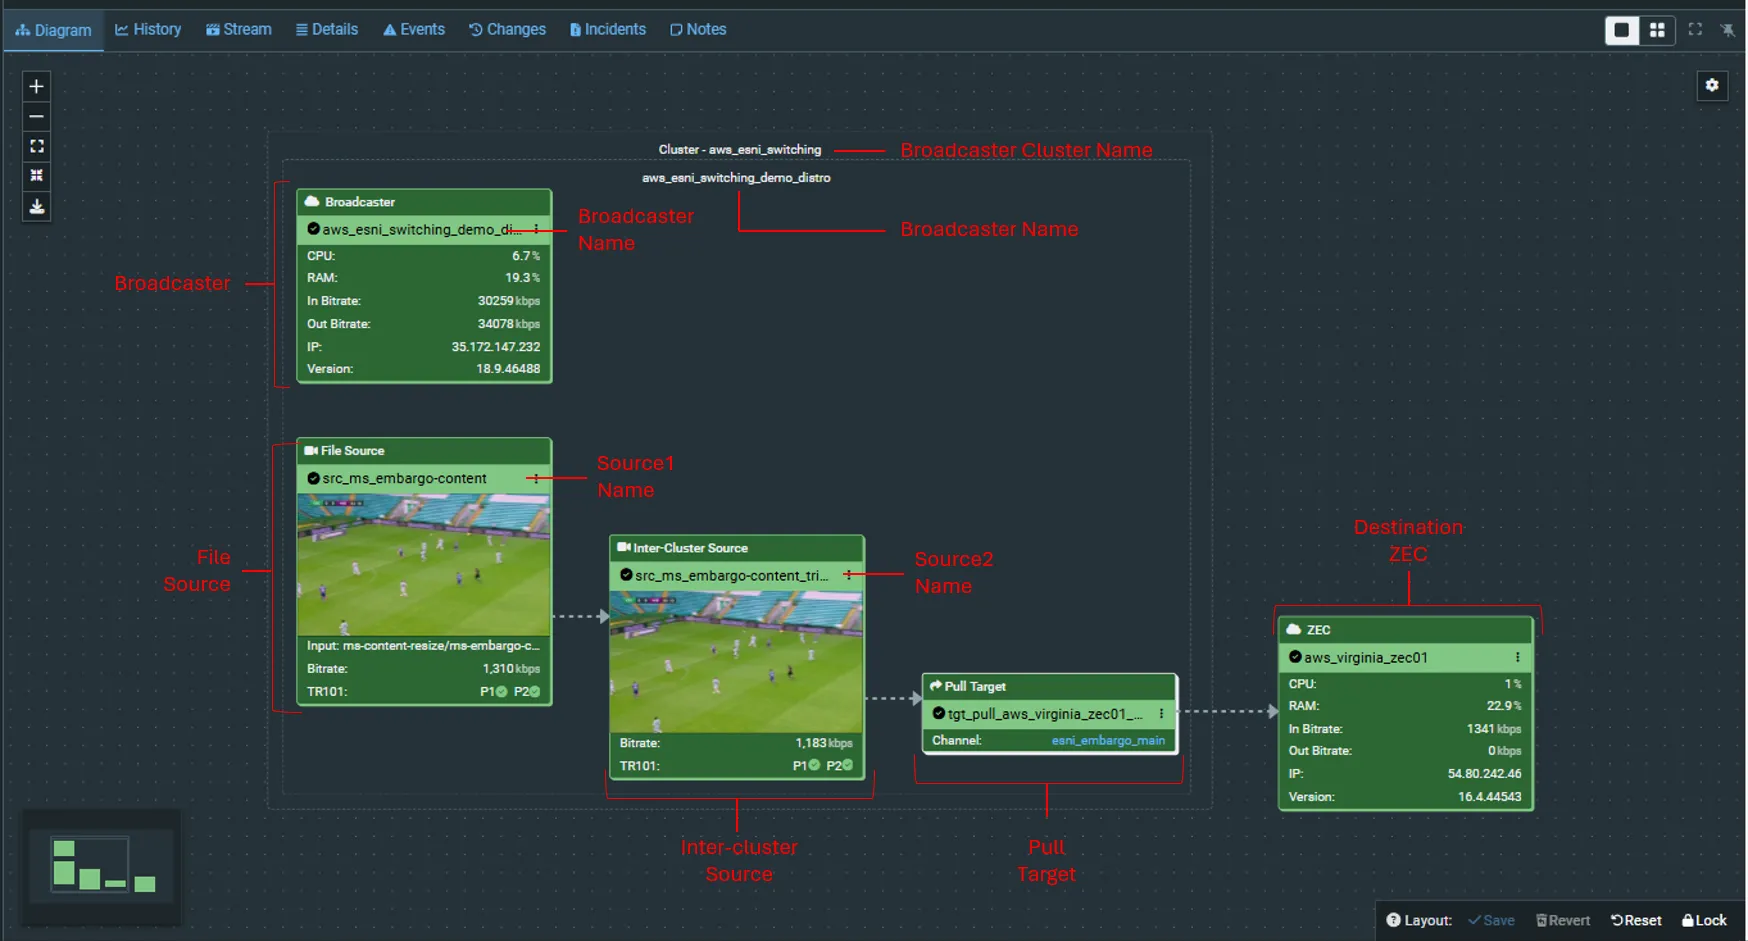Zoom in on the diagram canvas
This screenshot has width=1748, height=941.
pyautogui.click(x=36, y=87)
